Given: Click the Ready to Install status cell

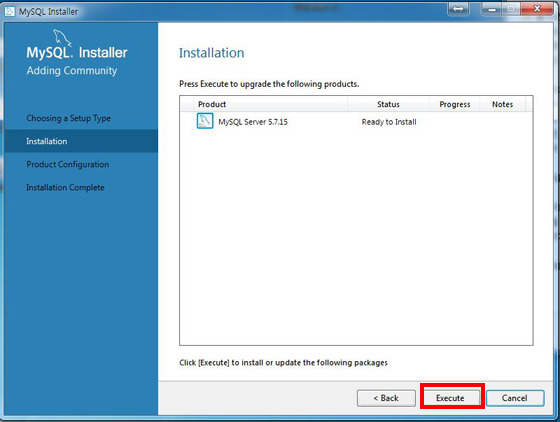Looking at the screenshot, I should (x=389, y=122).
